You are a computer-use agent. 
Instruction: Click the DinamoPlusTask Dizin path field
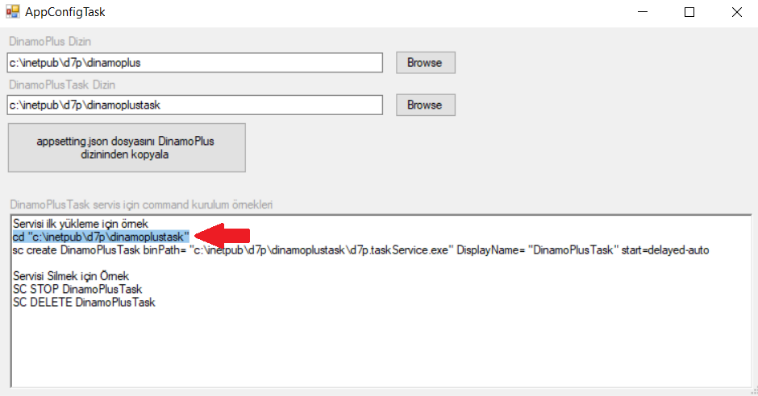(x=195, y=105)
